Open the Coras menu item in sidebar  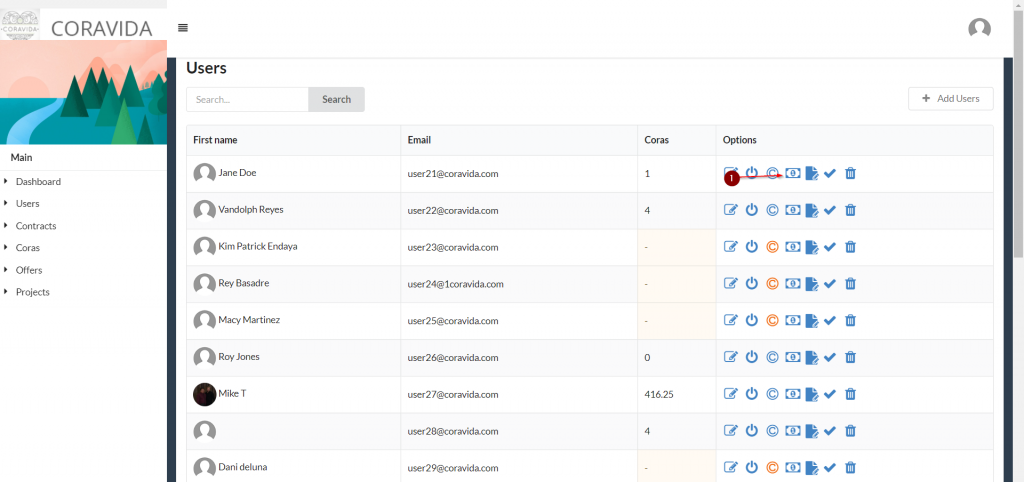pos(28,248)
